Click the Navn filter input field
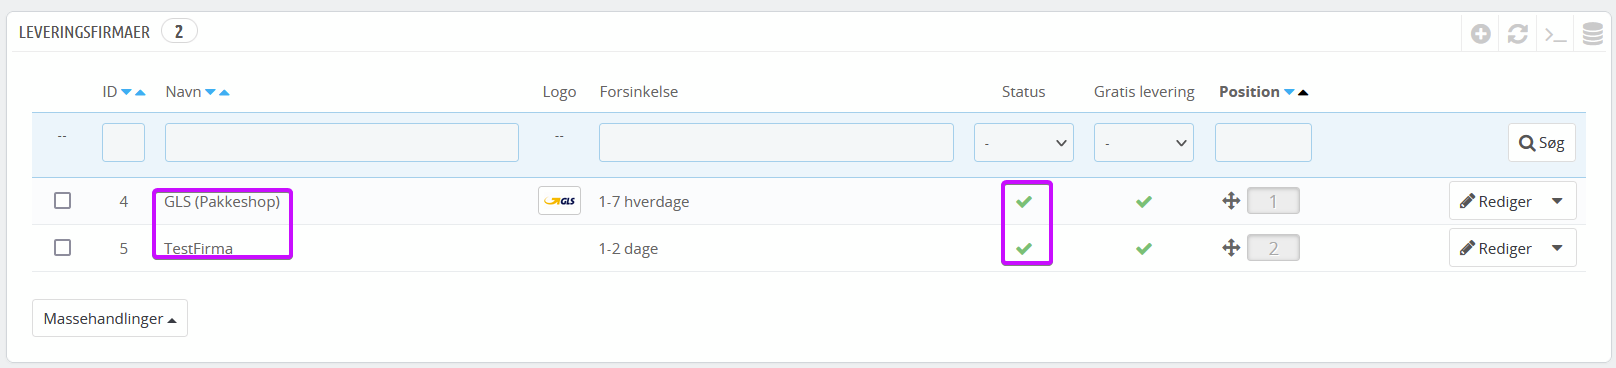This screenshot has width=1616, height=368. pyautogui.click(x=342, y=143)
